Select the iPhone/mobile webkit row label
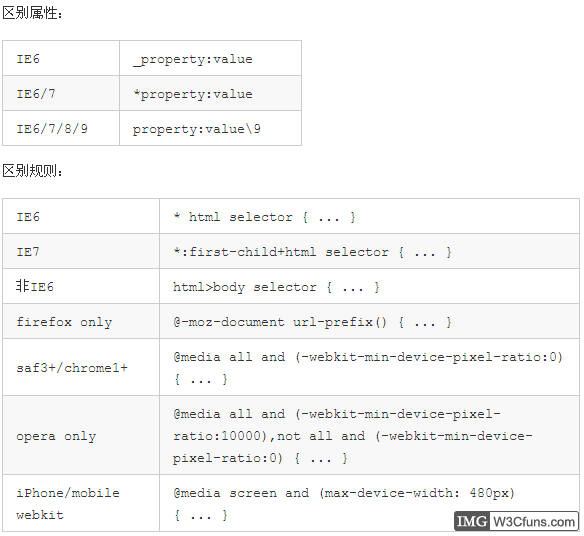 click(x=68, y=504)
